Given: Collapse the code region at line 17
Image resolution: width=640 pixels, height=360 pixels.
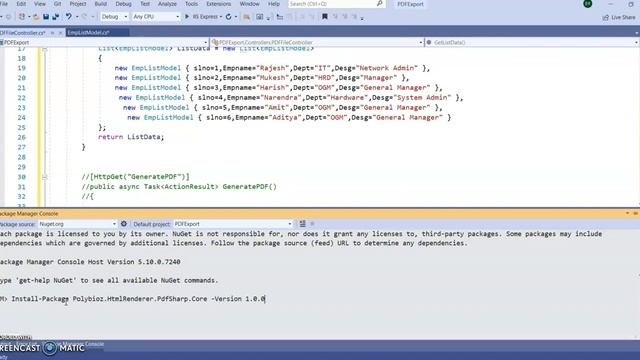Looking at the screenshot, I should click(x=44, y=49).
